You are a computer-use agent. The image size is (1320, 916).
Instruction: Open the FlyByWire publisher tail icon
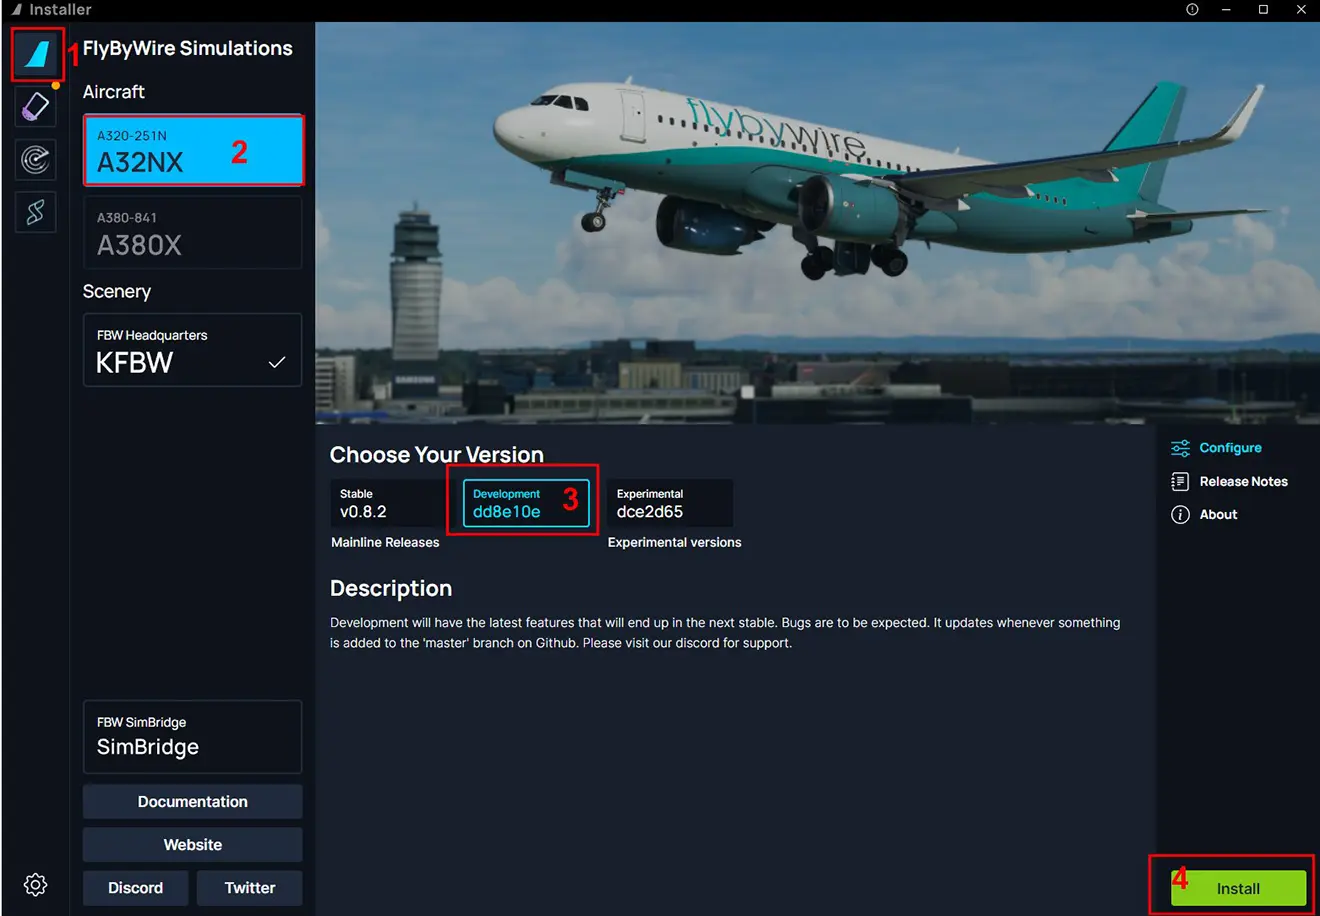tap(36, 54)
